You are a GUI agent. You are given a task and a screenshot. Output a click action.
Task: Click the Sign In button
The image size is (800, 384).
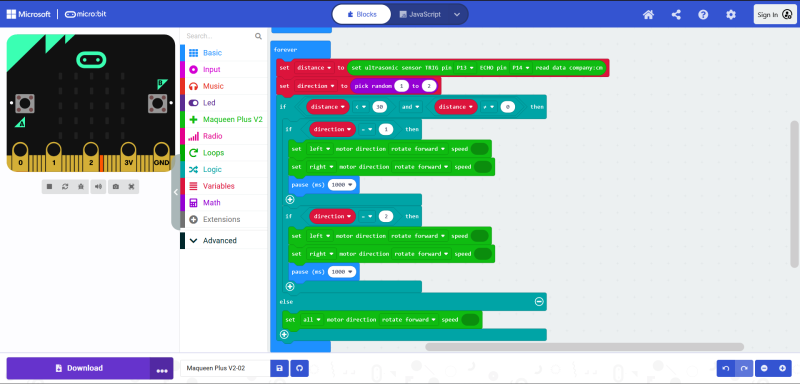tap(774, 15)
